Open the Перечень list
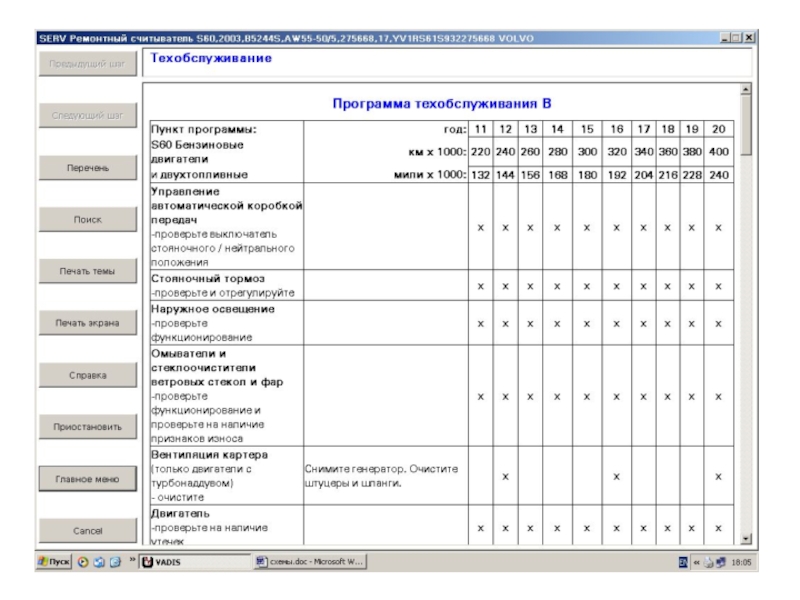800x600 pixels. pos(88,168)
